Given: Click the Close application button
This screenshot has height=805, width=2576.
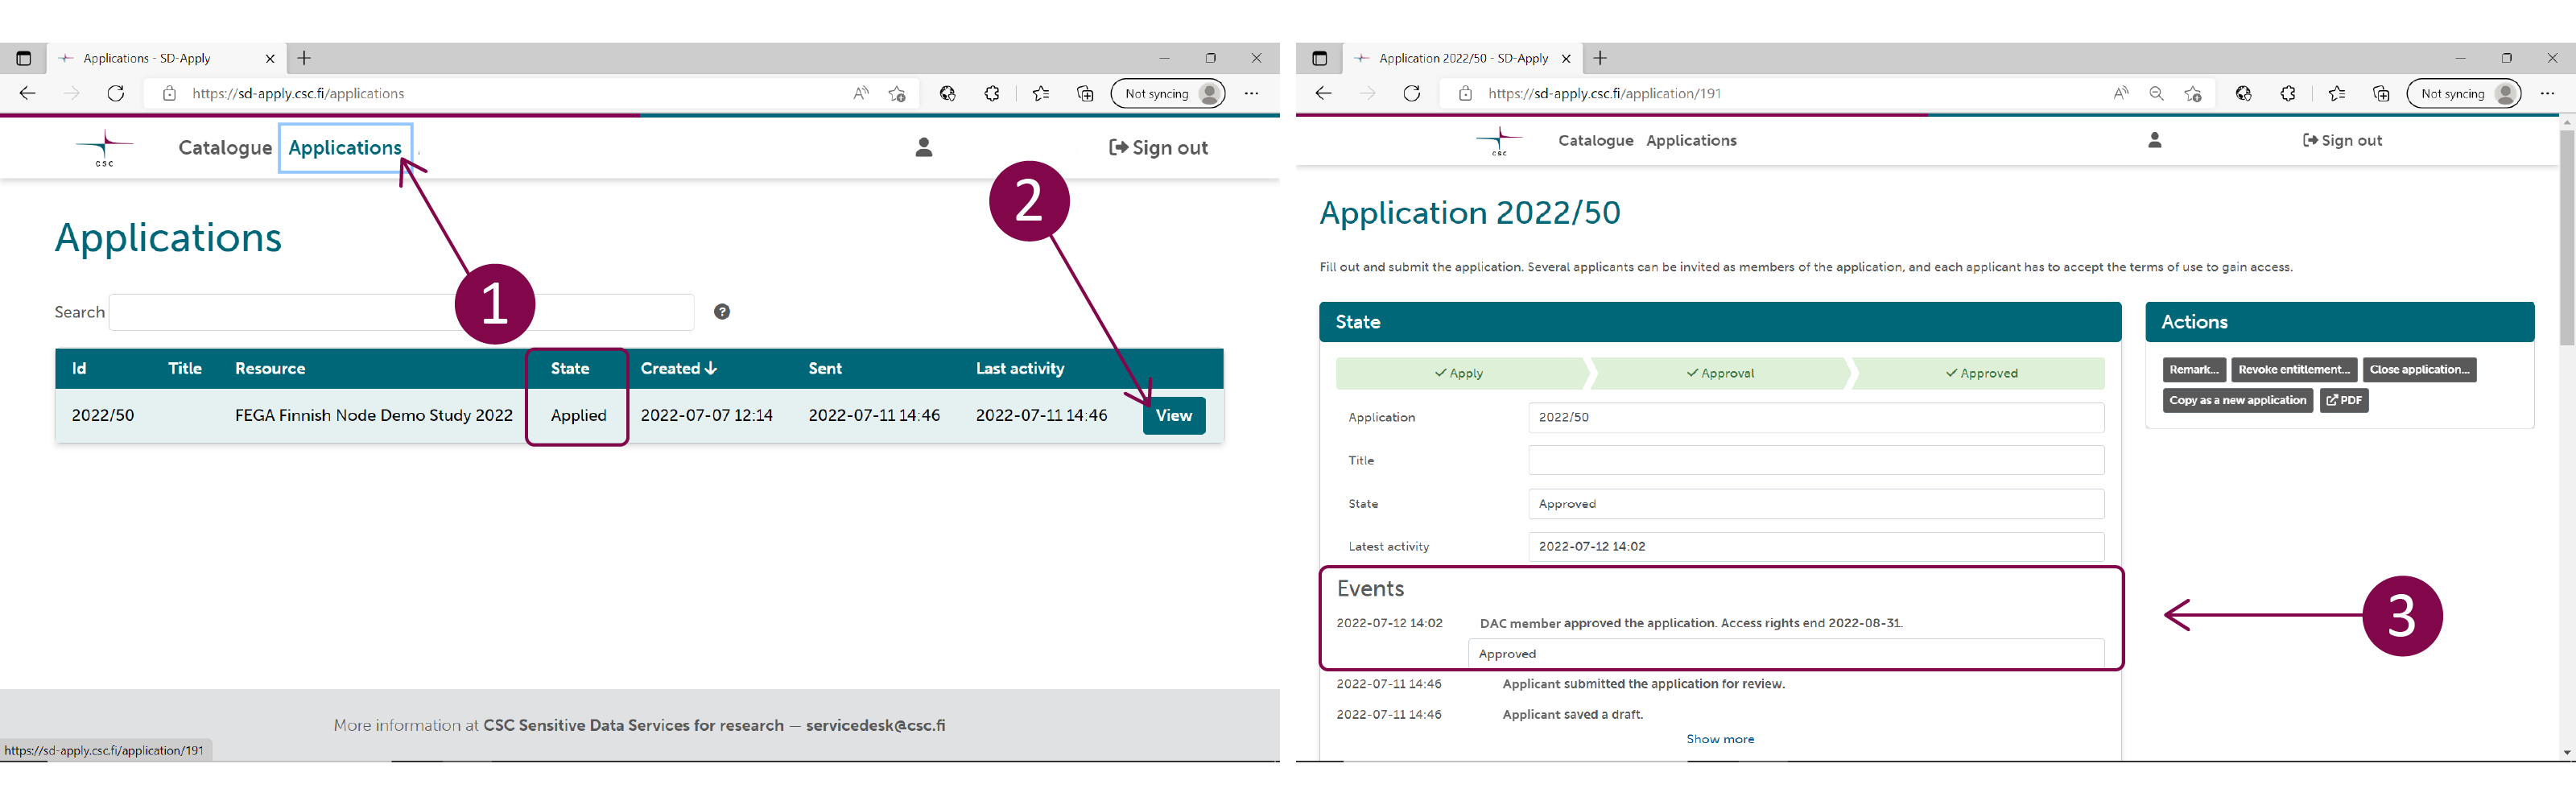Looking at the screenshot, I should click(2418, 370).
